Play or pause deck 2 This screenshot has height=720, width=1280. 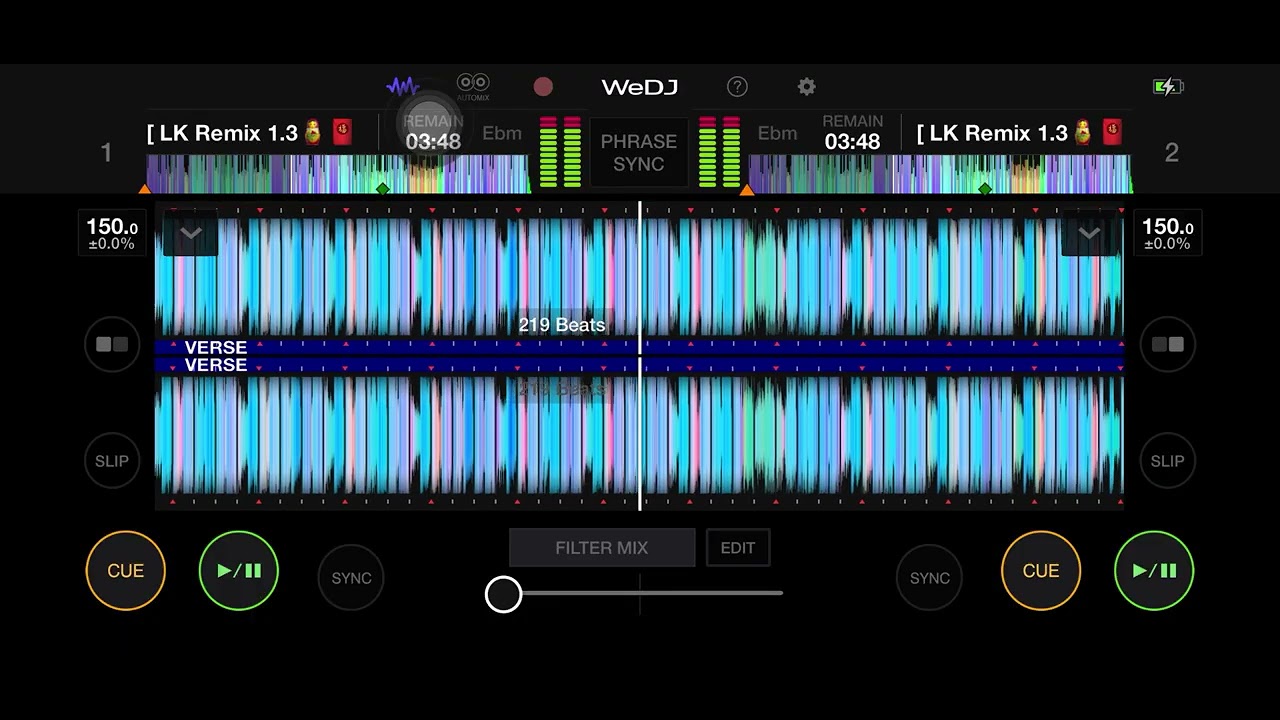click(x=1154, y=570)
